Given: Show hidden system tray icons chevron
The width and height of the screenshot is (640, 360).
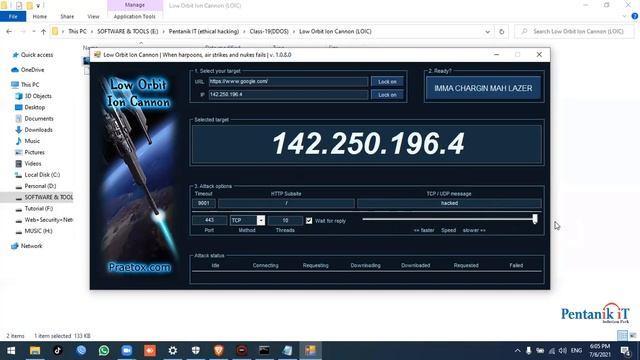Looking at the screenshot, I should coord(517,351).
